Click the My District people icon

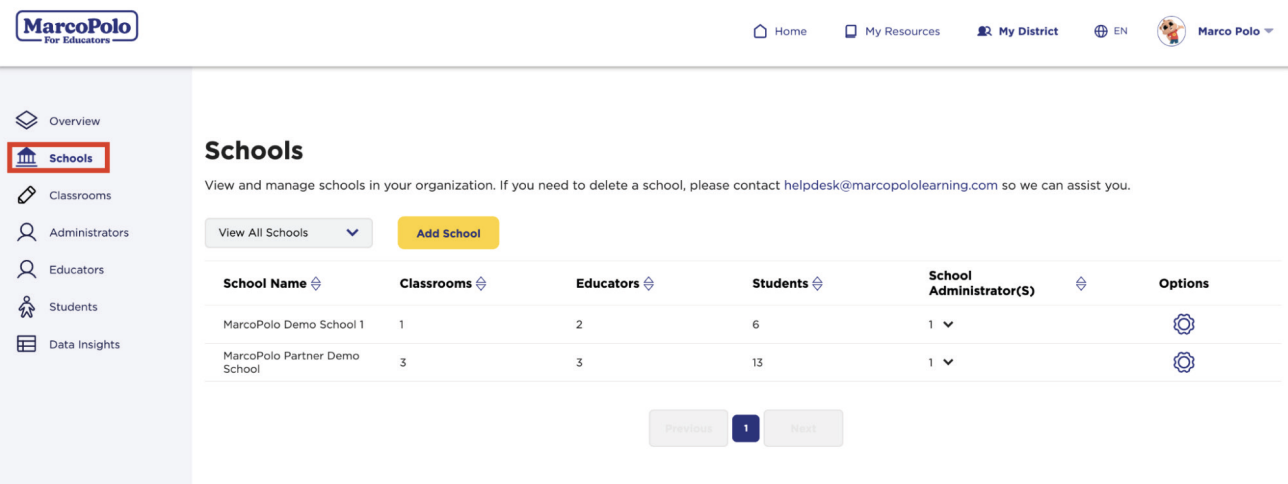[984, 31]
